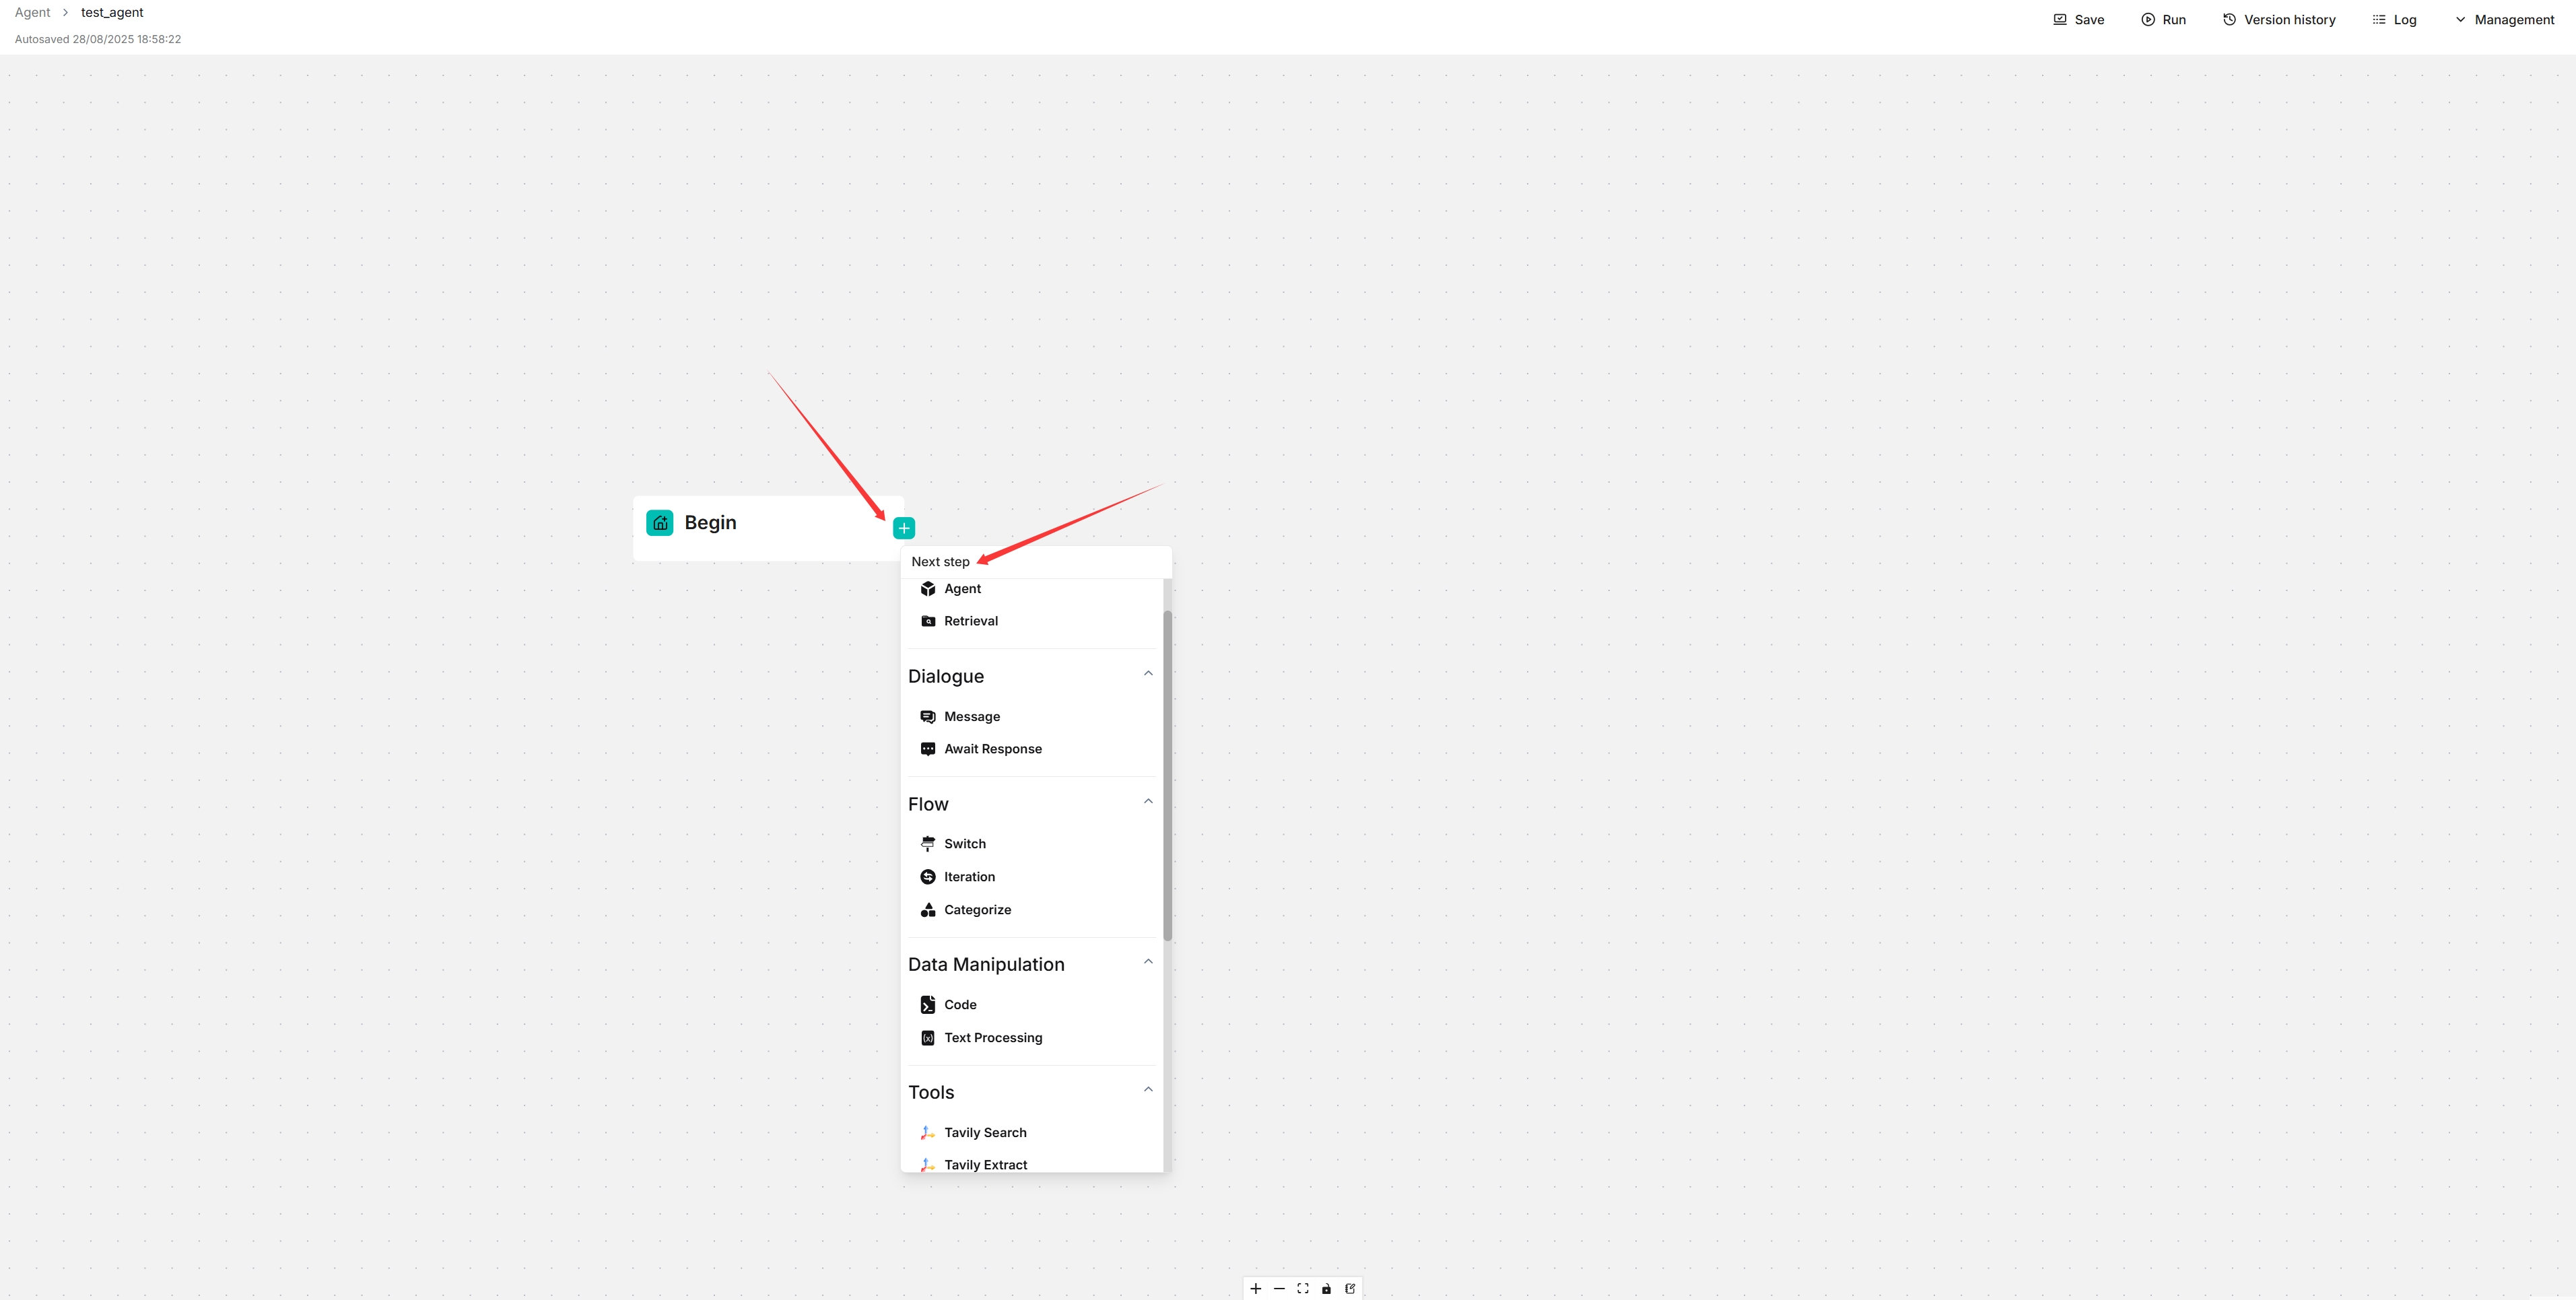
Task: Collapse the Tools section chevron
Action: pos(1148,1090)
